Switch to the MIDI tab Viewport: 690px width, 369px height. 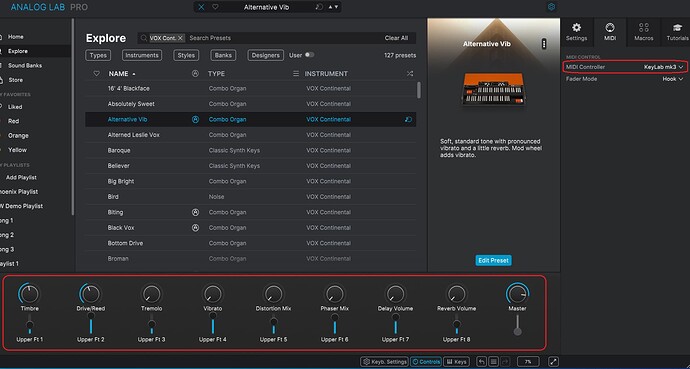point(609,32)
